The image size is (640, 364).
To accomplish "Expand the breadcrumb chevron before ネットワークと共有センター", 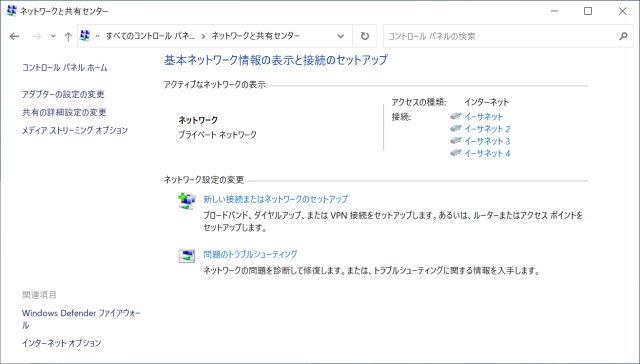I will click(203, 36).
